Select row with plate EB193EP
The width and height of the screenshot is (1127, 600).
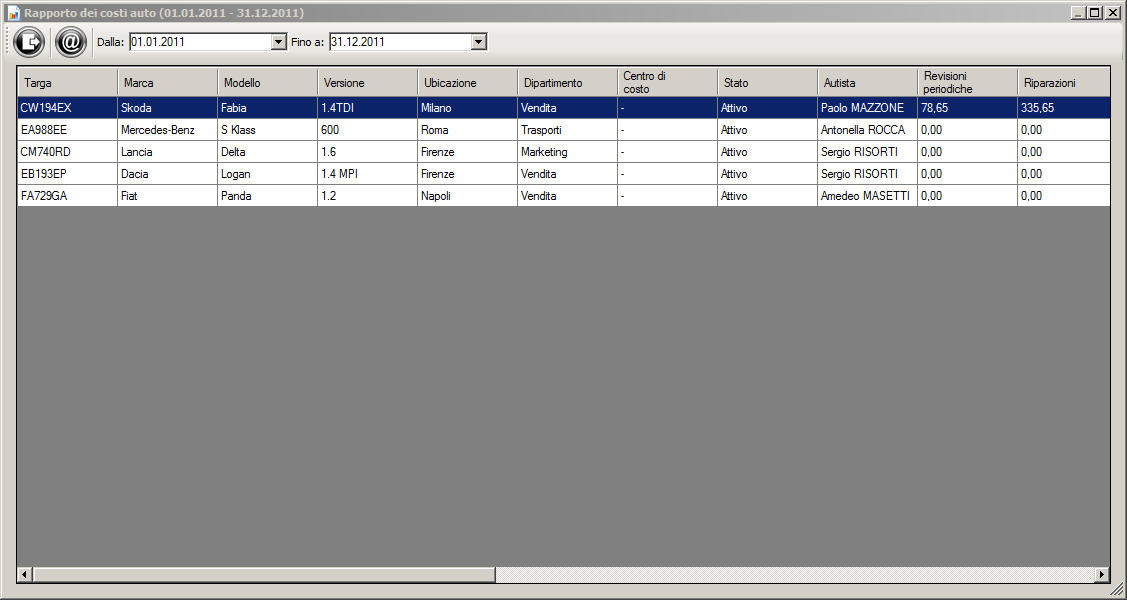click(x=564, y=174)
